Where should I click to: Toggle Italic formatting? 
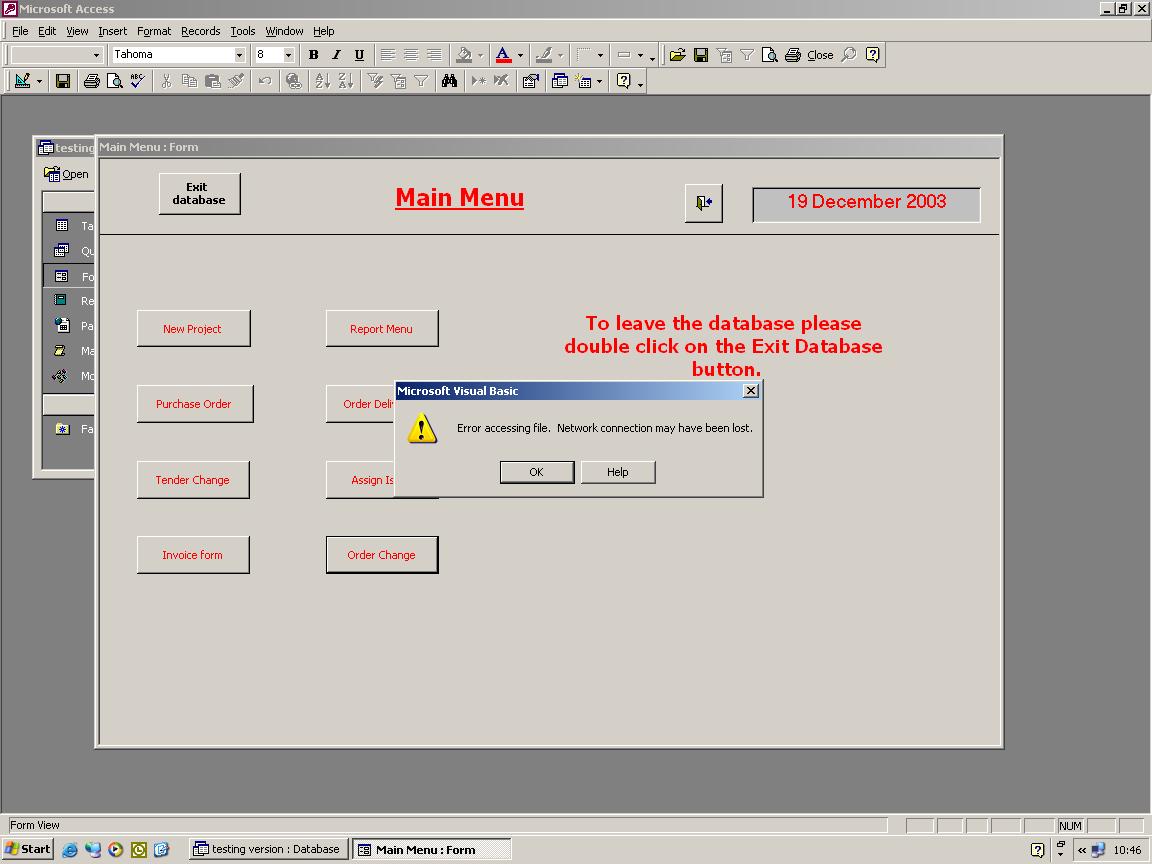[x=336, y=54]
